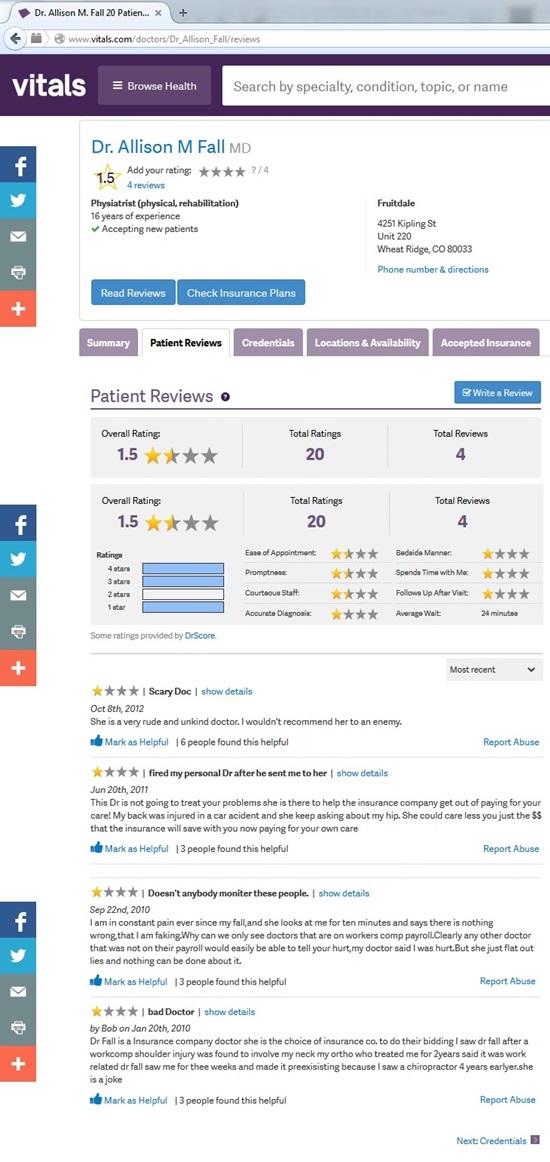Click the help question mark beside Patient Reviews
550x1162 pixels.
click(x=225, y=397)
